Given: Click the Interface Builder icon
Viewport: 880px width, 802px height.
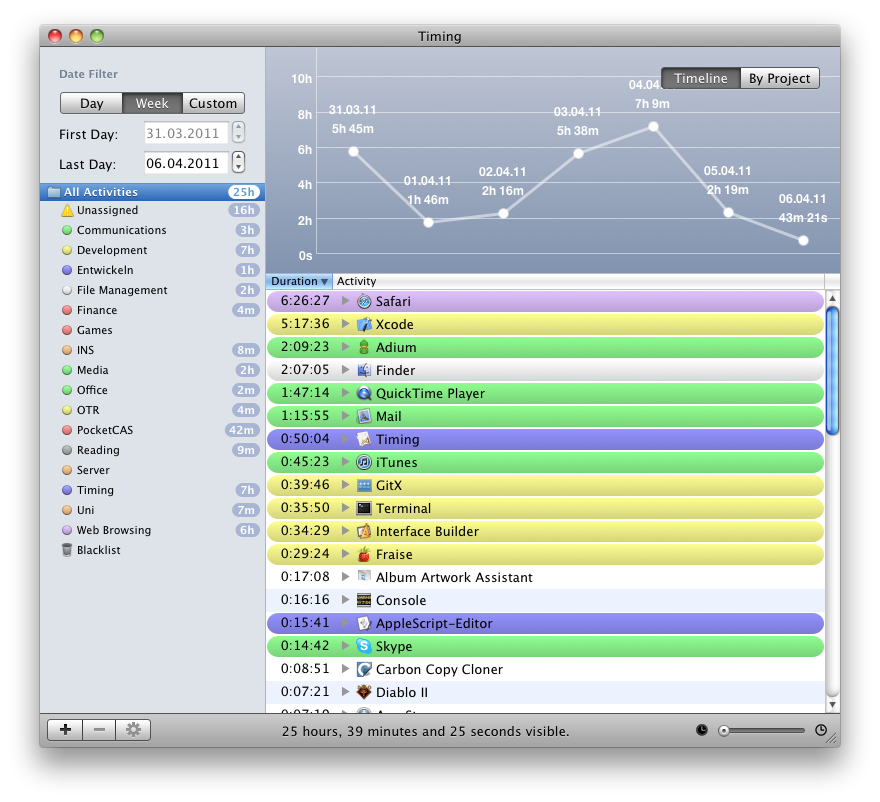Looking at the screenshot, I should [364, 531].
